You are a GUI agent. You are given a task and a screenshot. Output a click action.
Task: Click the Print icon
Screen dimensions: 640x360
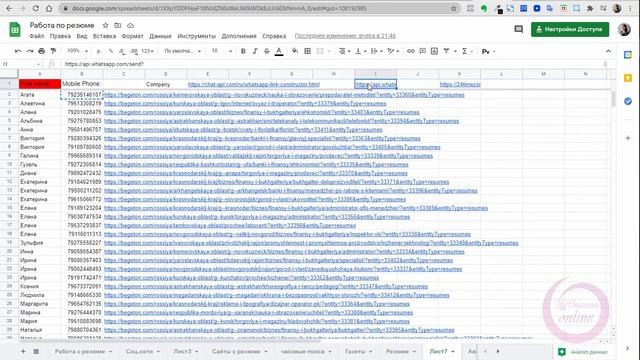[x=42, y=51]
